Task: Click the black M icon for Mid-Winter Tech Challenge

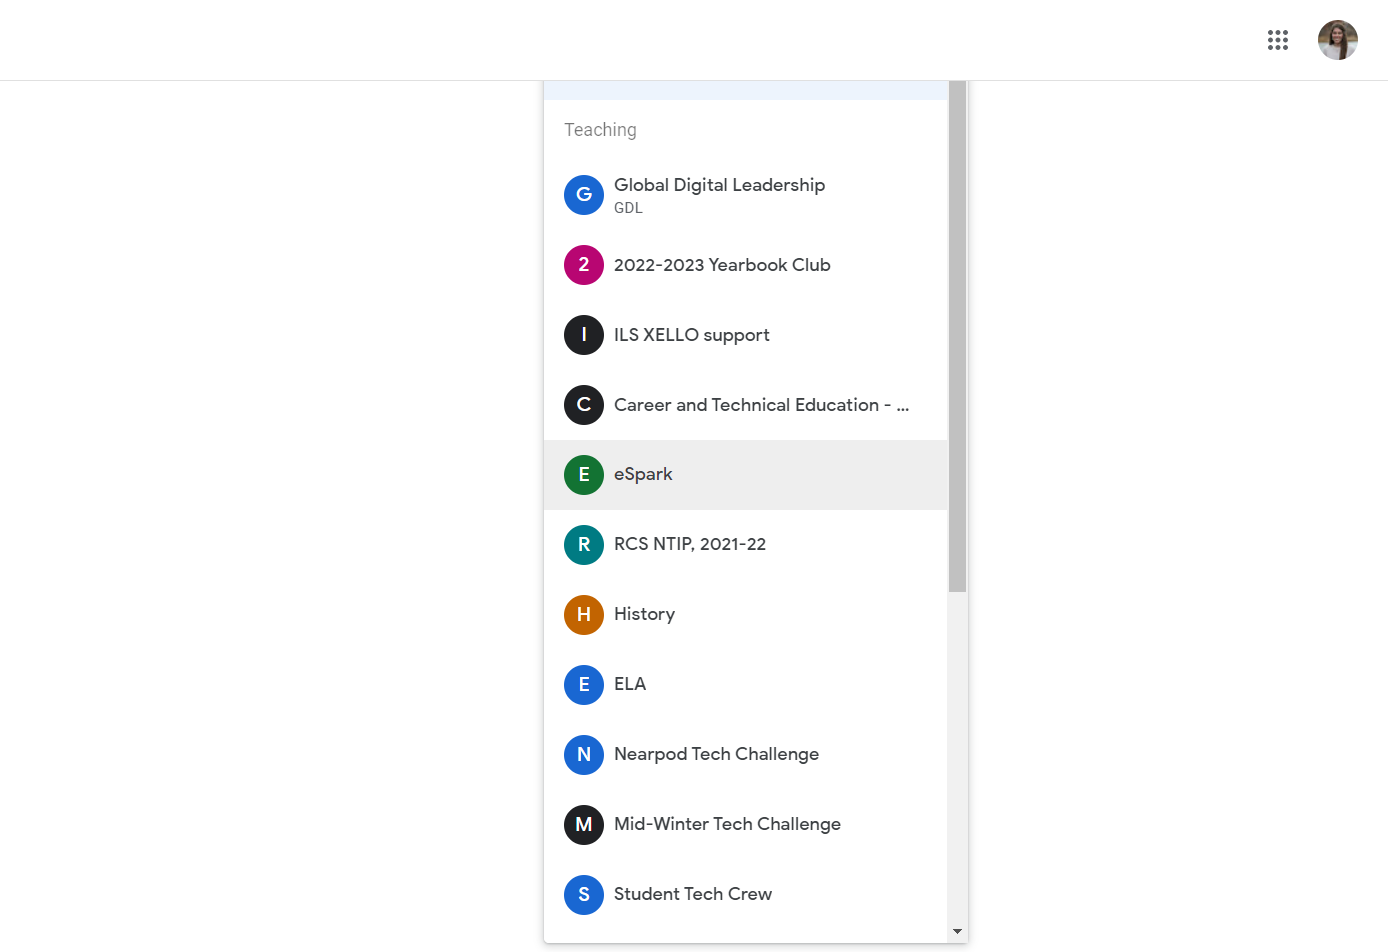Action: click(584, 825)
